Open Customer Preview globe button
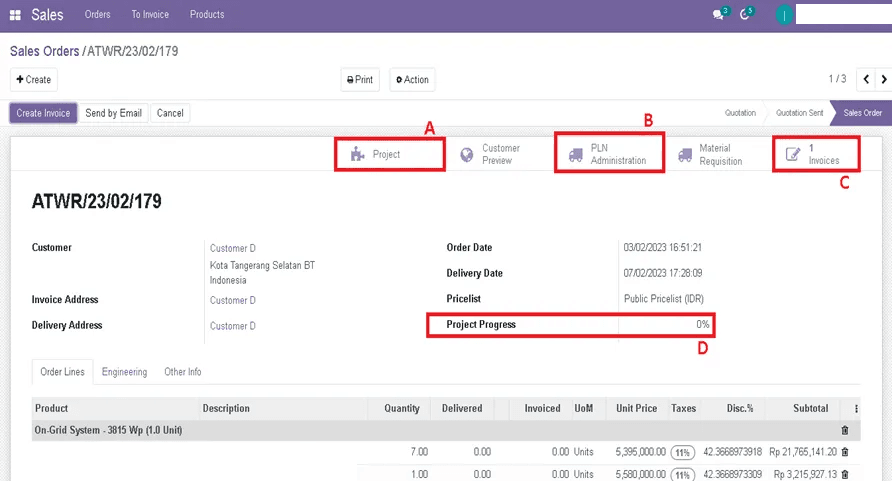Viewport: 892px width, 481px height. tap(490, 155)
